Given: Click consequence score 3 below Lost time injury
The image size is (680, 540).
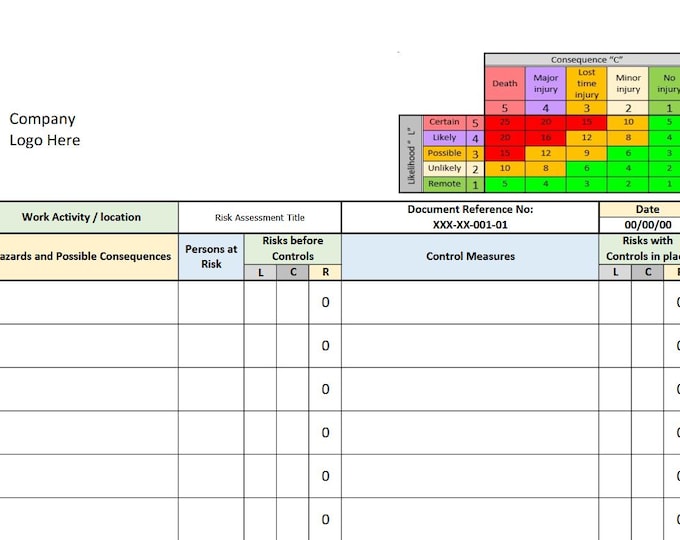Looking at the screenshot, I should coord(586,108).
